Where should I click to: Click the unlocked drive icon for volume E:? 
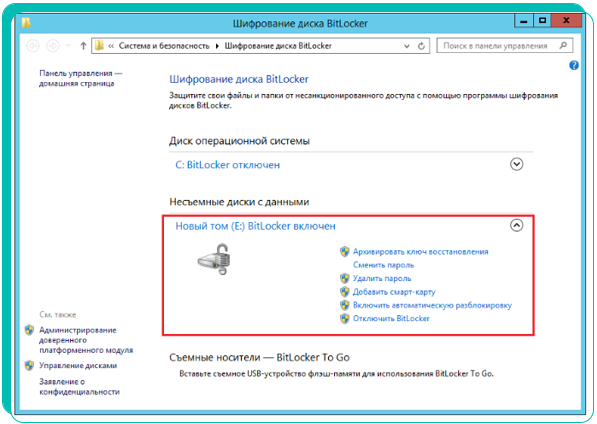point(214,259)
